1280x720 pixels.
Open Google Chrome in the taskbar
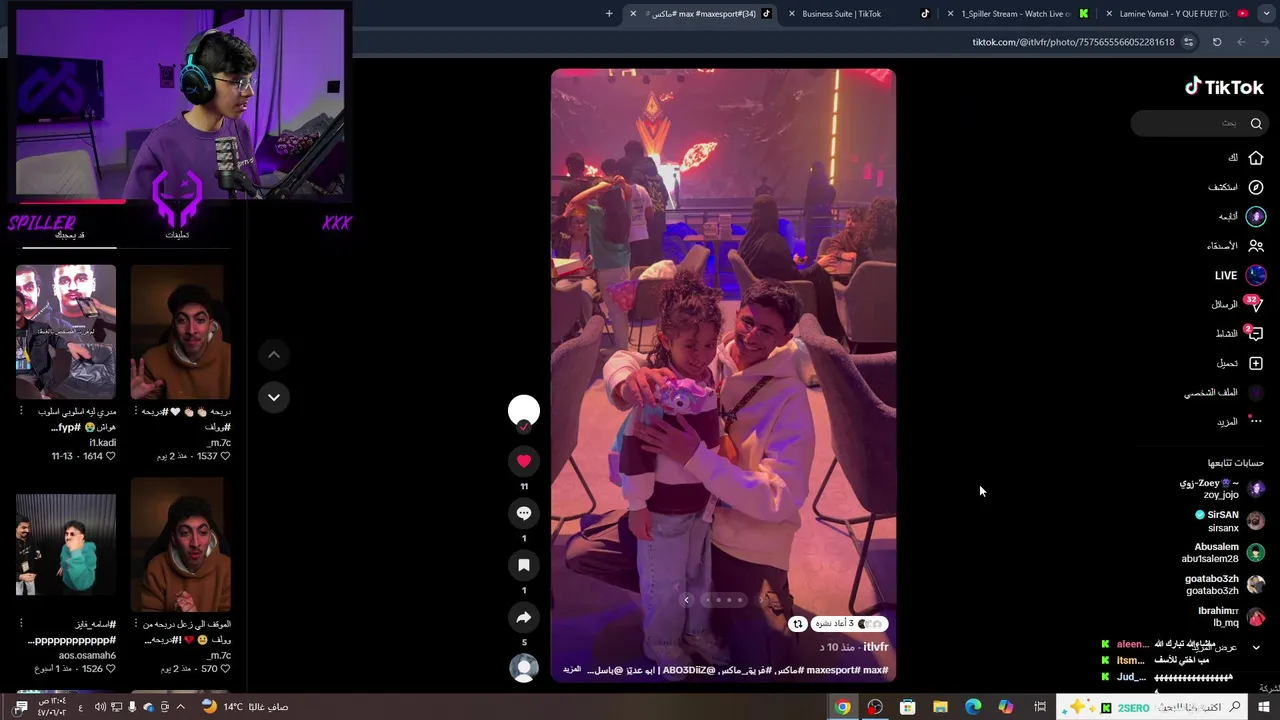point(843,707)
